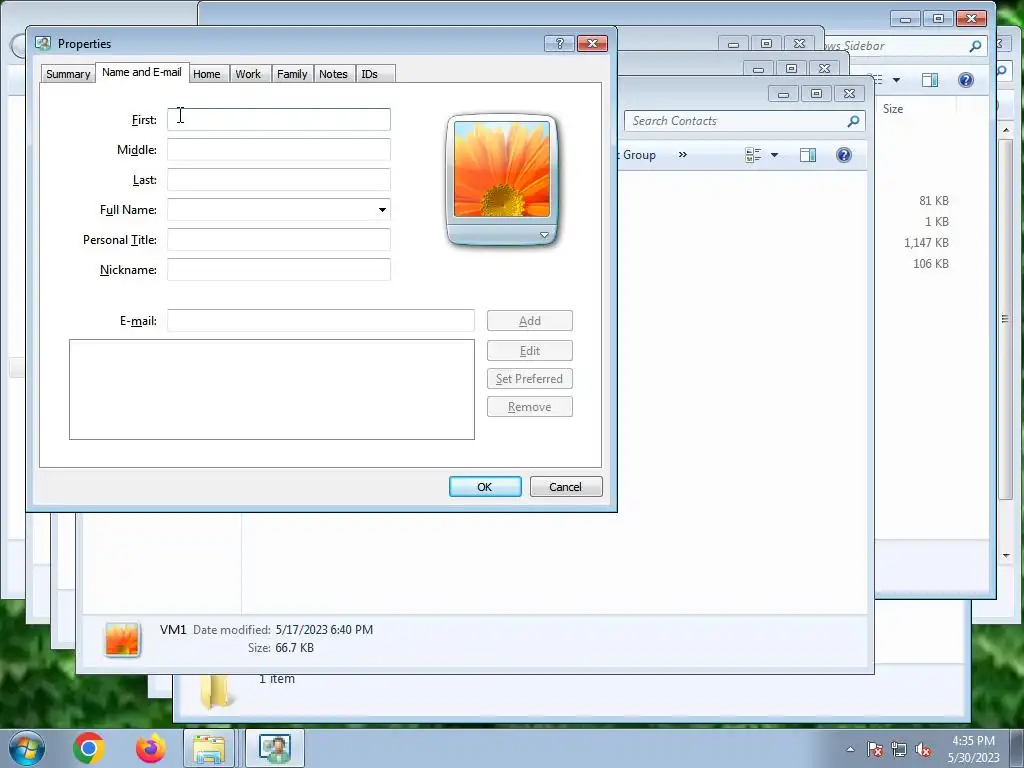This screenshot has height=768, width=1024.
Task: Open Windows Explorer from the taskbar
Action: [x=209, y=748]
